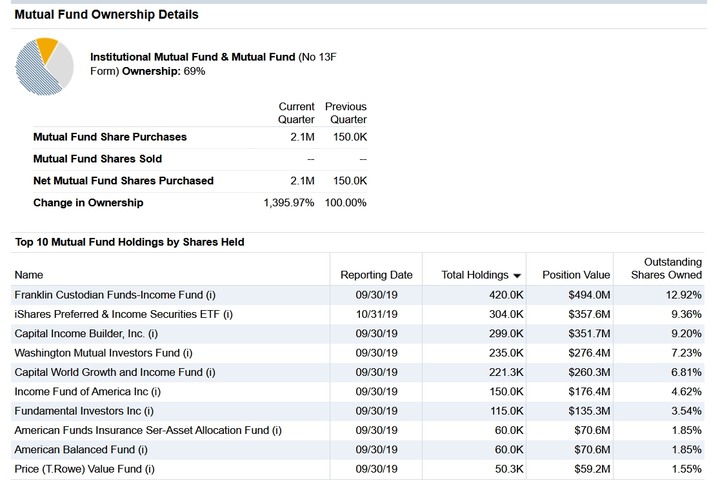The width and height of the screenshot is (720, 481).
Task: Click the orange pie chart slice
Action: (x=47, y=50)
